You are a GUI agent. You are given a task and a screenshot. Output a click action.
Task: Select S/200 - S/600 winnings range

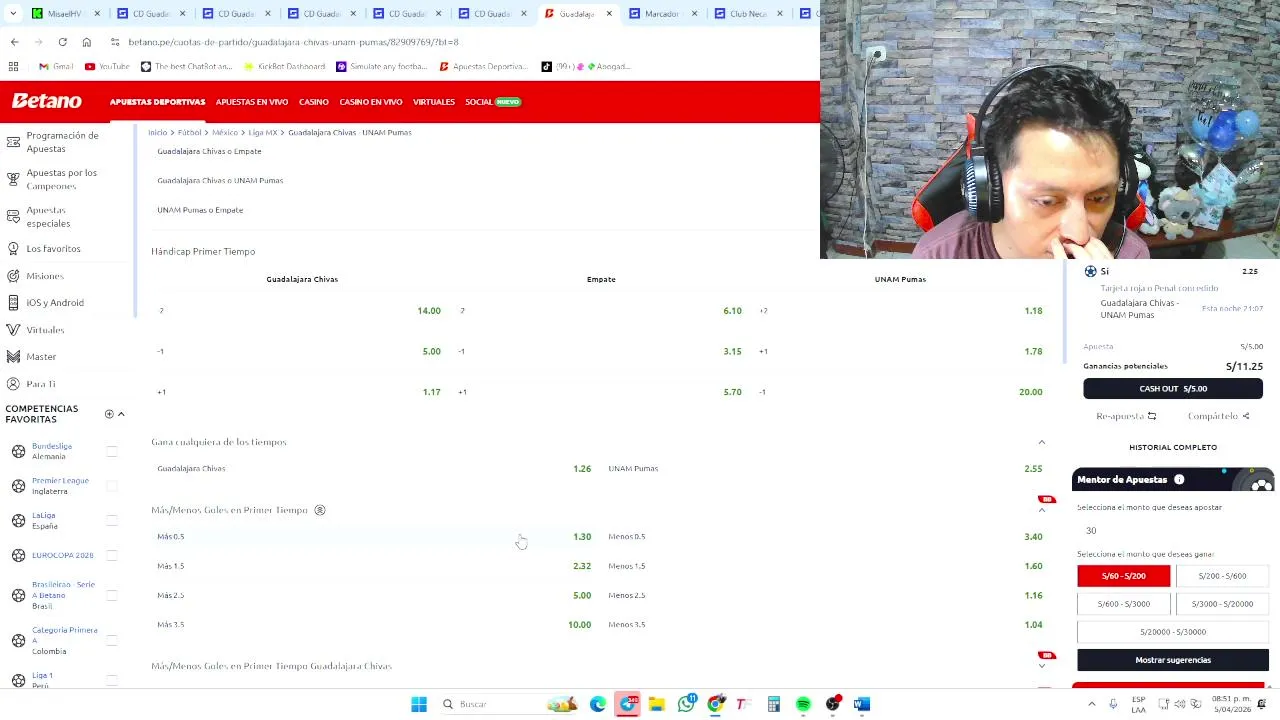[1222, 576]
